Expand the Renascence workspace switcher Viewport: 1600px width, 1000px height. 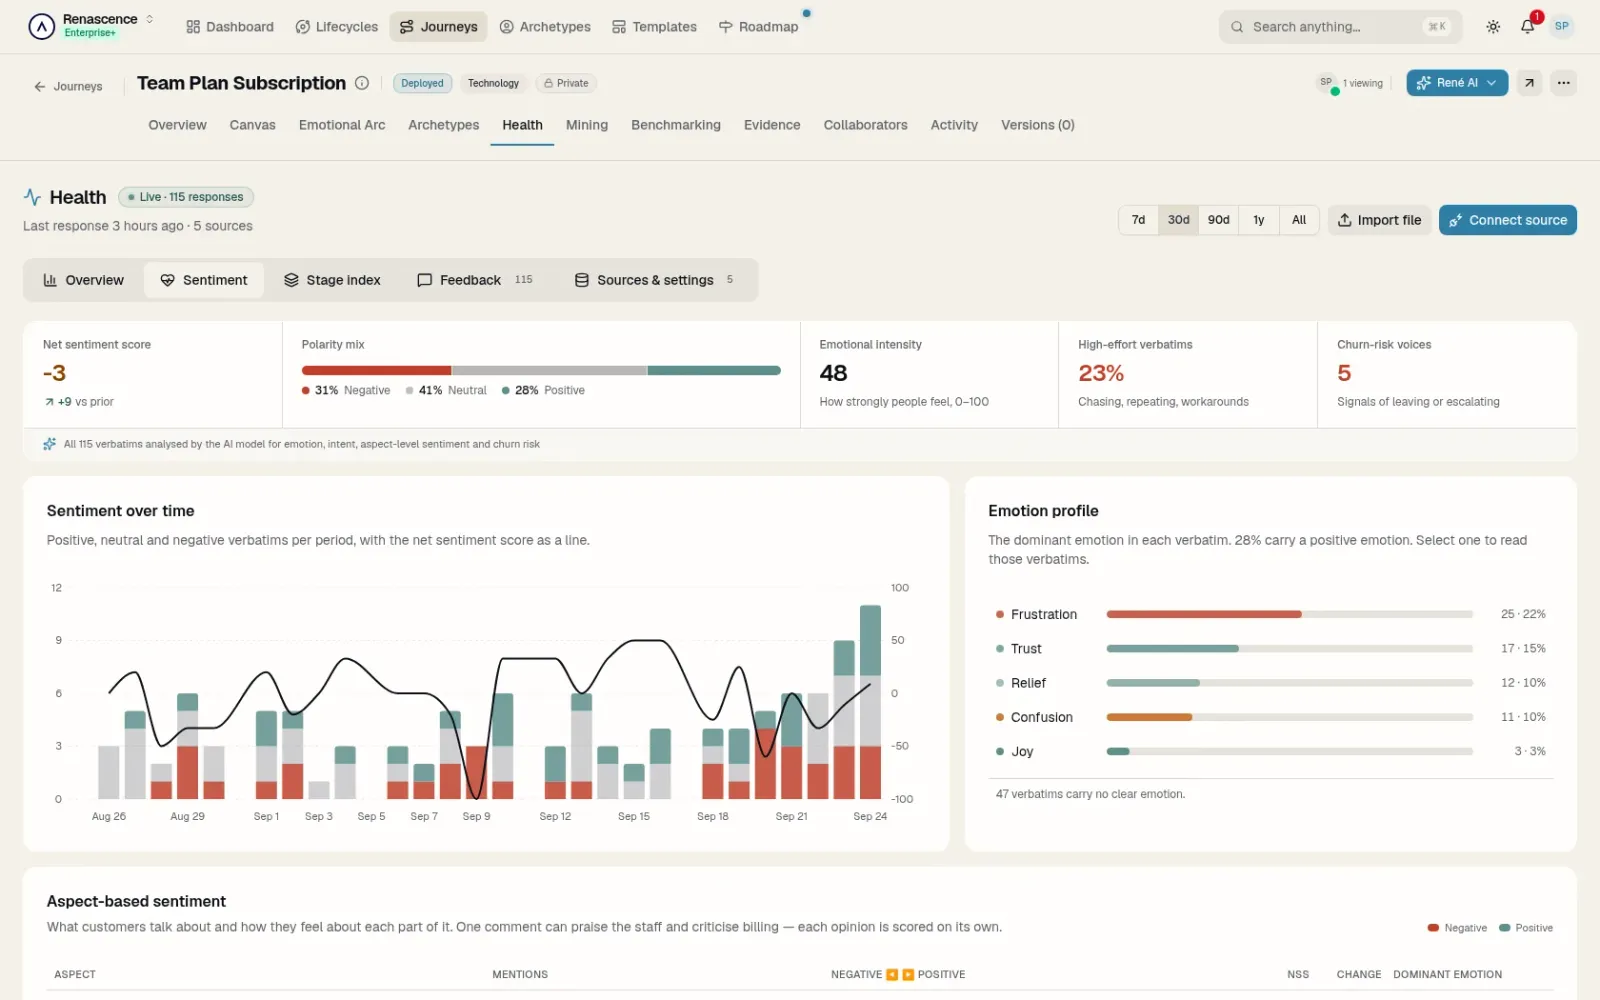tap(150, 19)
